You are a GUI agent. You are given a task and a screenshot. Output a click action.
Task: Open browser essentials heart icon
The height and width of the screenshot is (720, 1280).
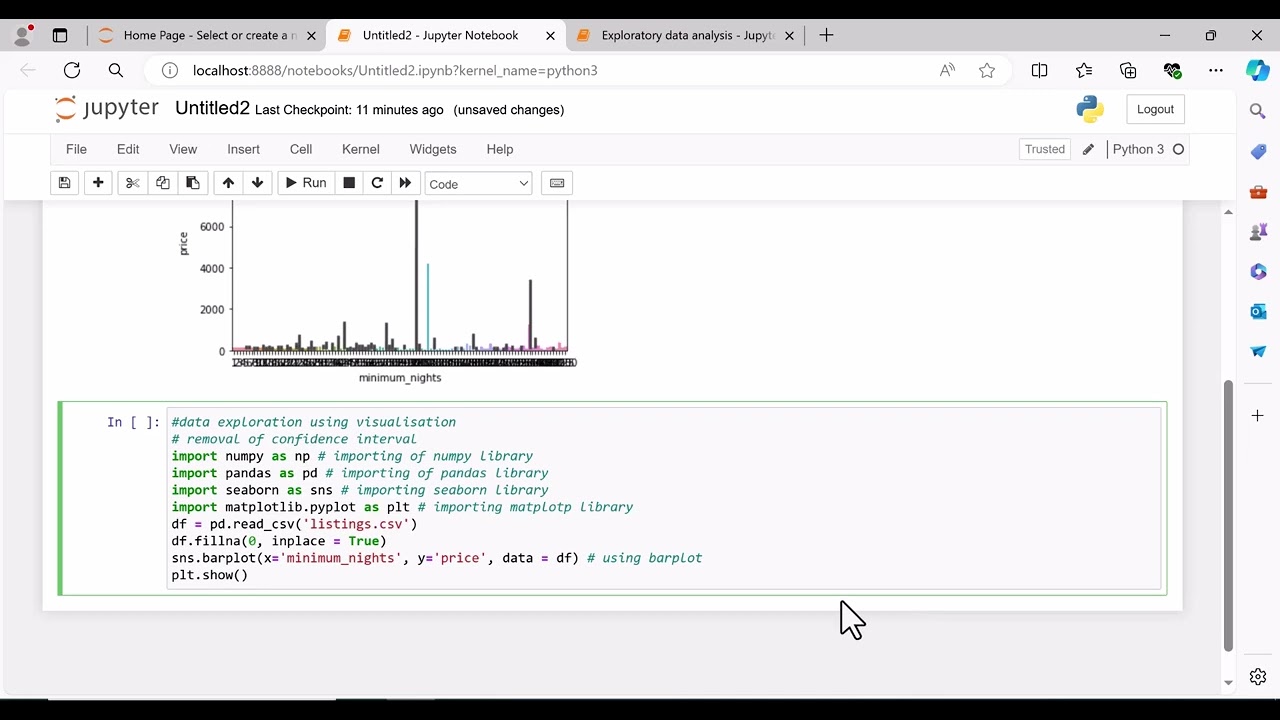(1172, 70)
